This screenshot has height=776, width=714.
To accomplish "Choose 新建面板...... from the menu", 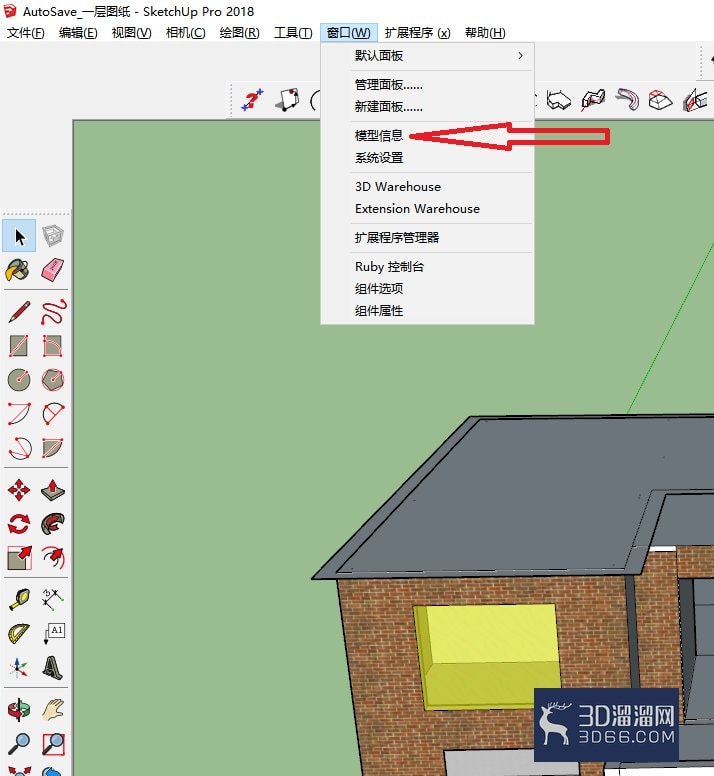I will (428, 106).
